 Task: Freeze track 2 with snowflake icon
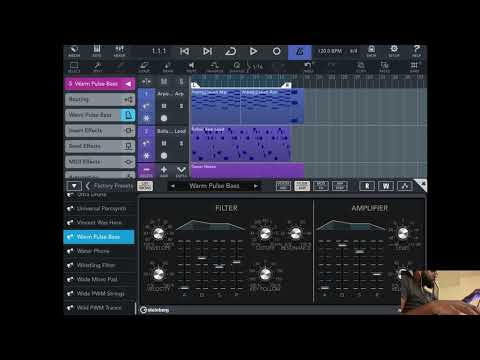tap(146, 155)
